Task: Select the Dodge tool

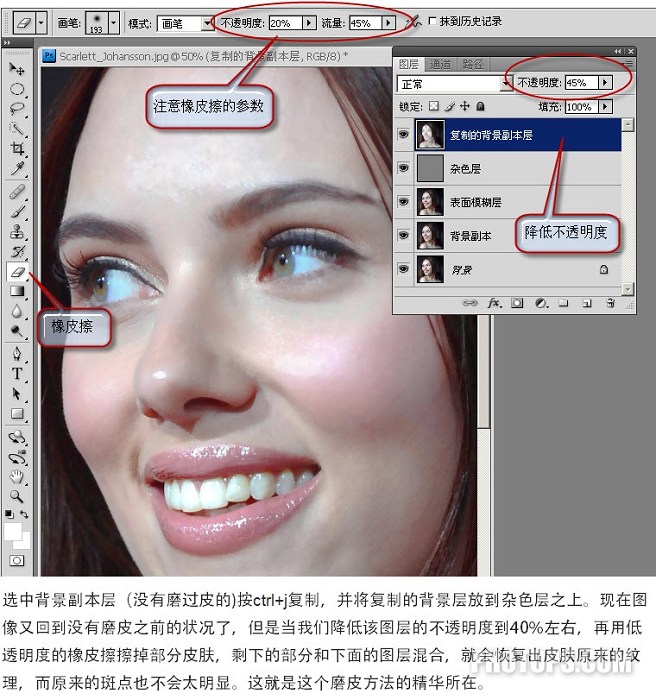Action: [x=17, y=331]
